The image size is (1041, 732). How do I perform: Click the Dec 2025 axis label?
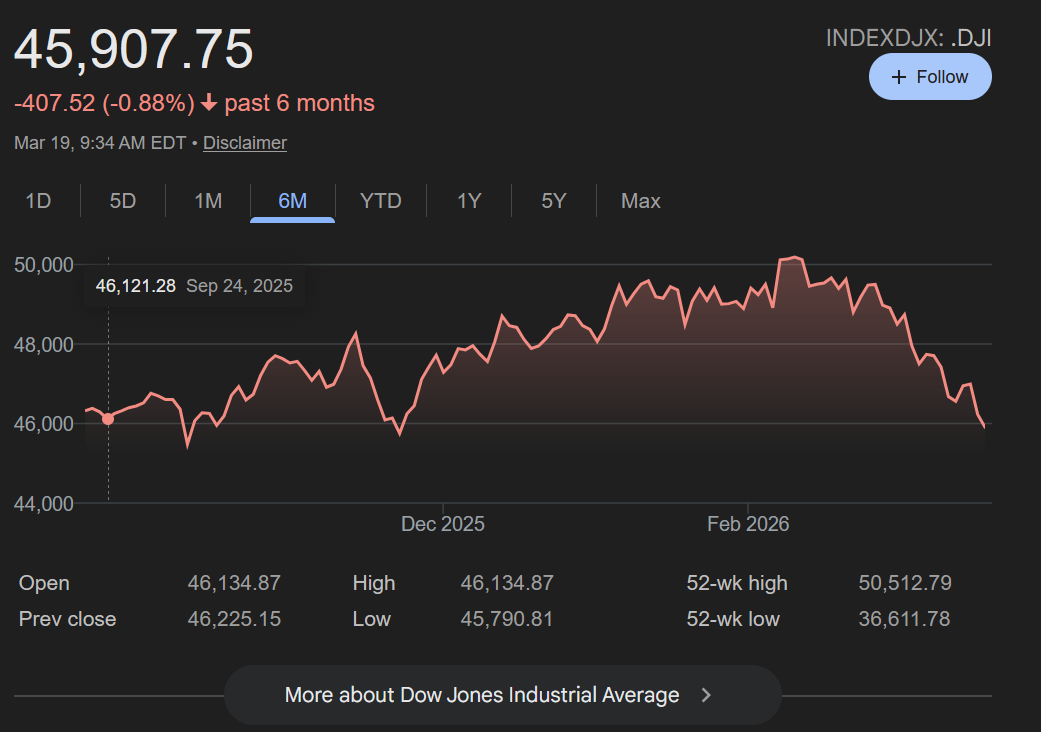click(x=443, y=524)
